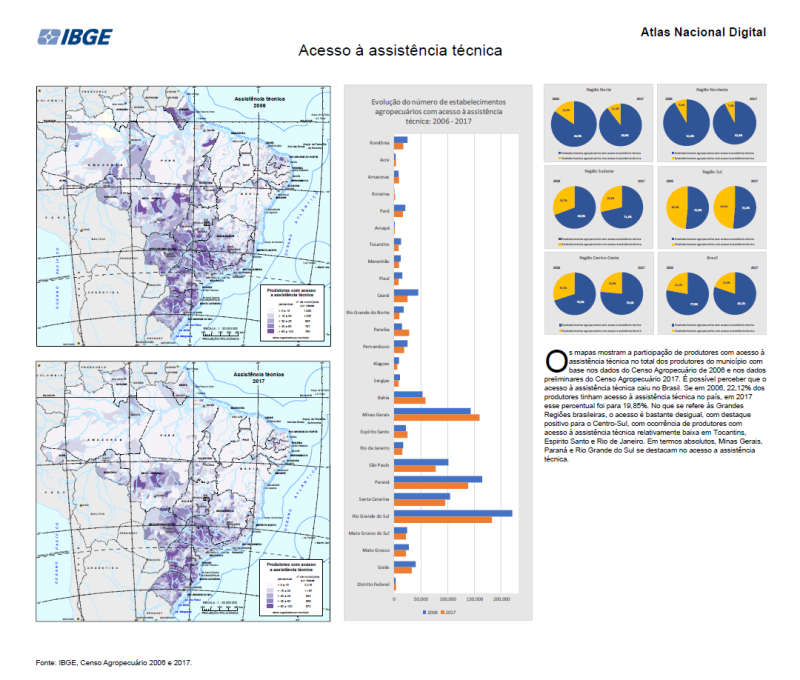Open the 'Região Nordeste' pie chart panel

pos(712,123)
